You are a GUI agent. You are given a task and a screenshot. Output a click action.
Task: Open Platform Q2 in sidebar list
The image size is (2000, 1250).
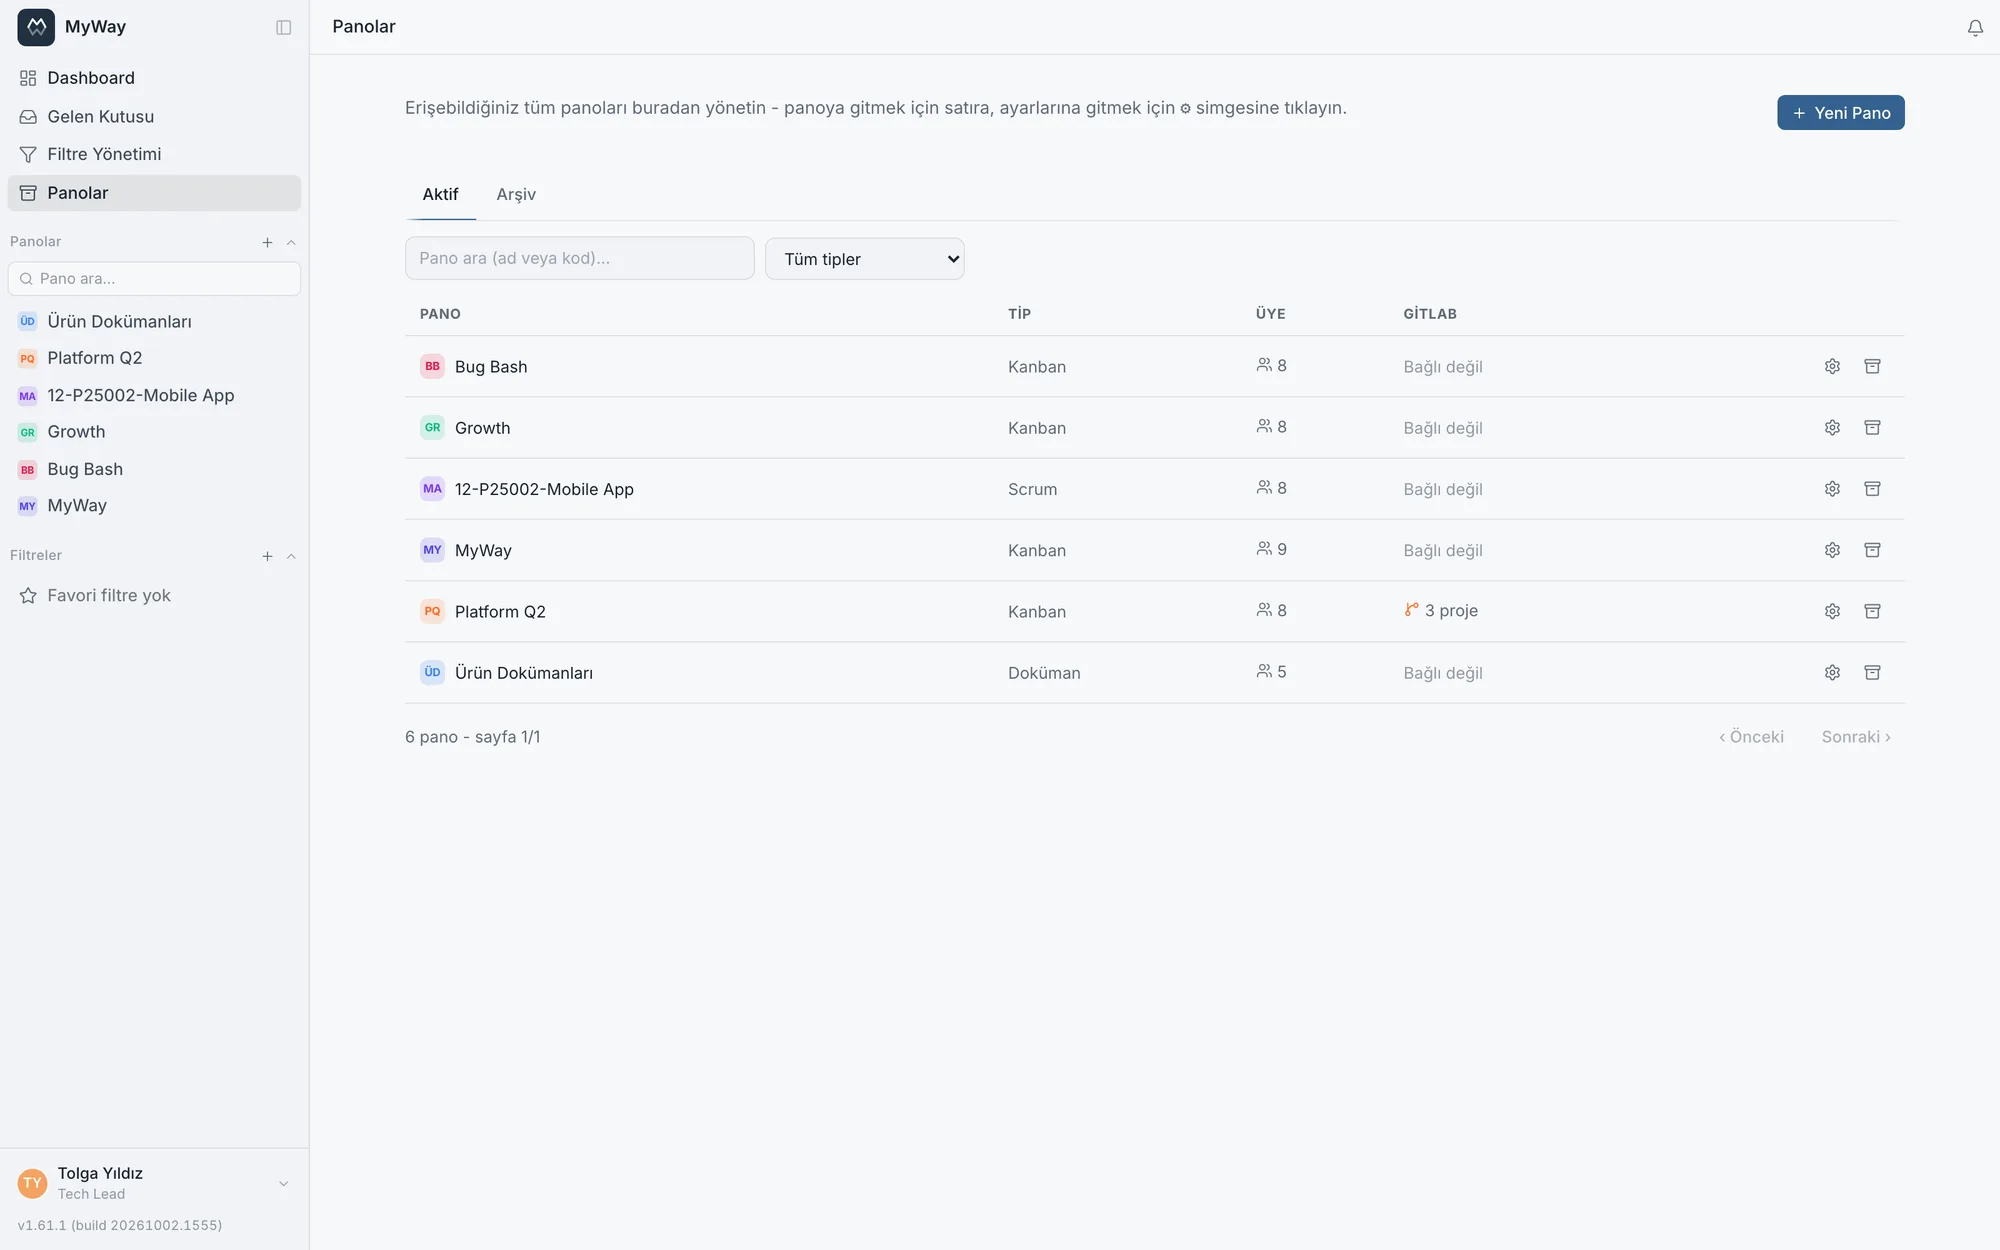coord(154,358)
